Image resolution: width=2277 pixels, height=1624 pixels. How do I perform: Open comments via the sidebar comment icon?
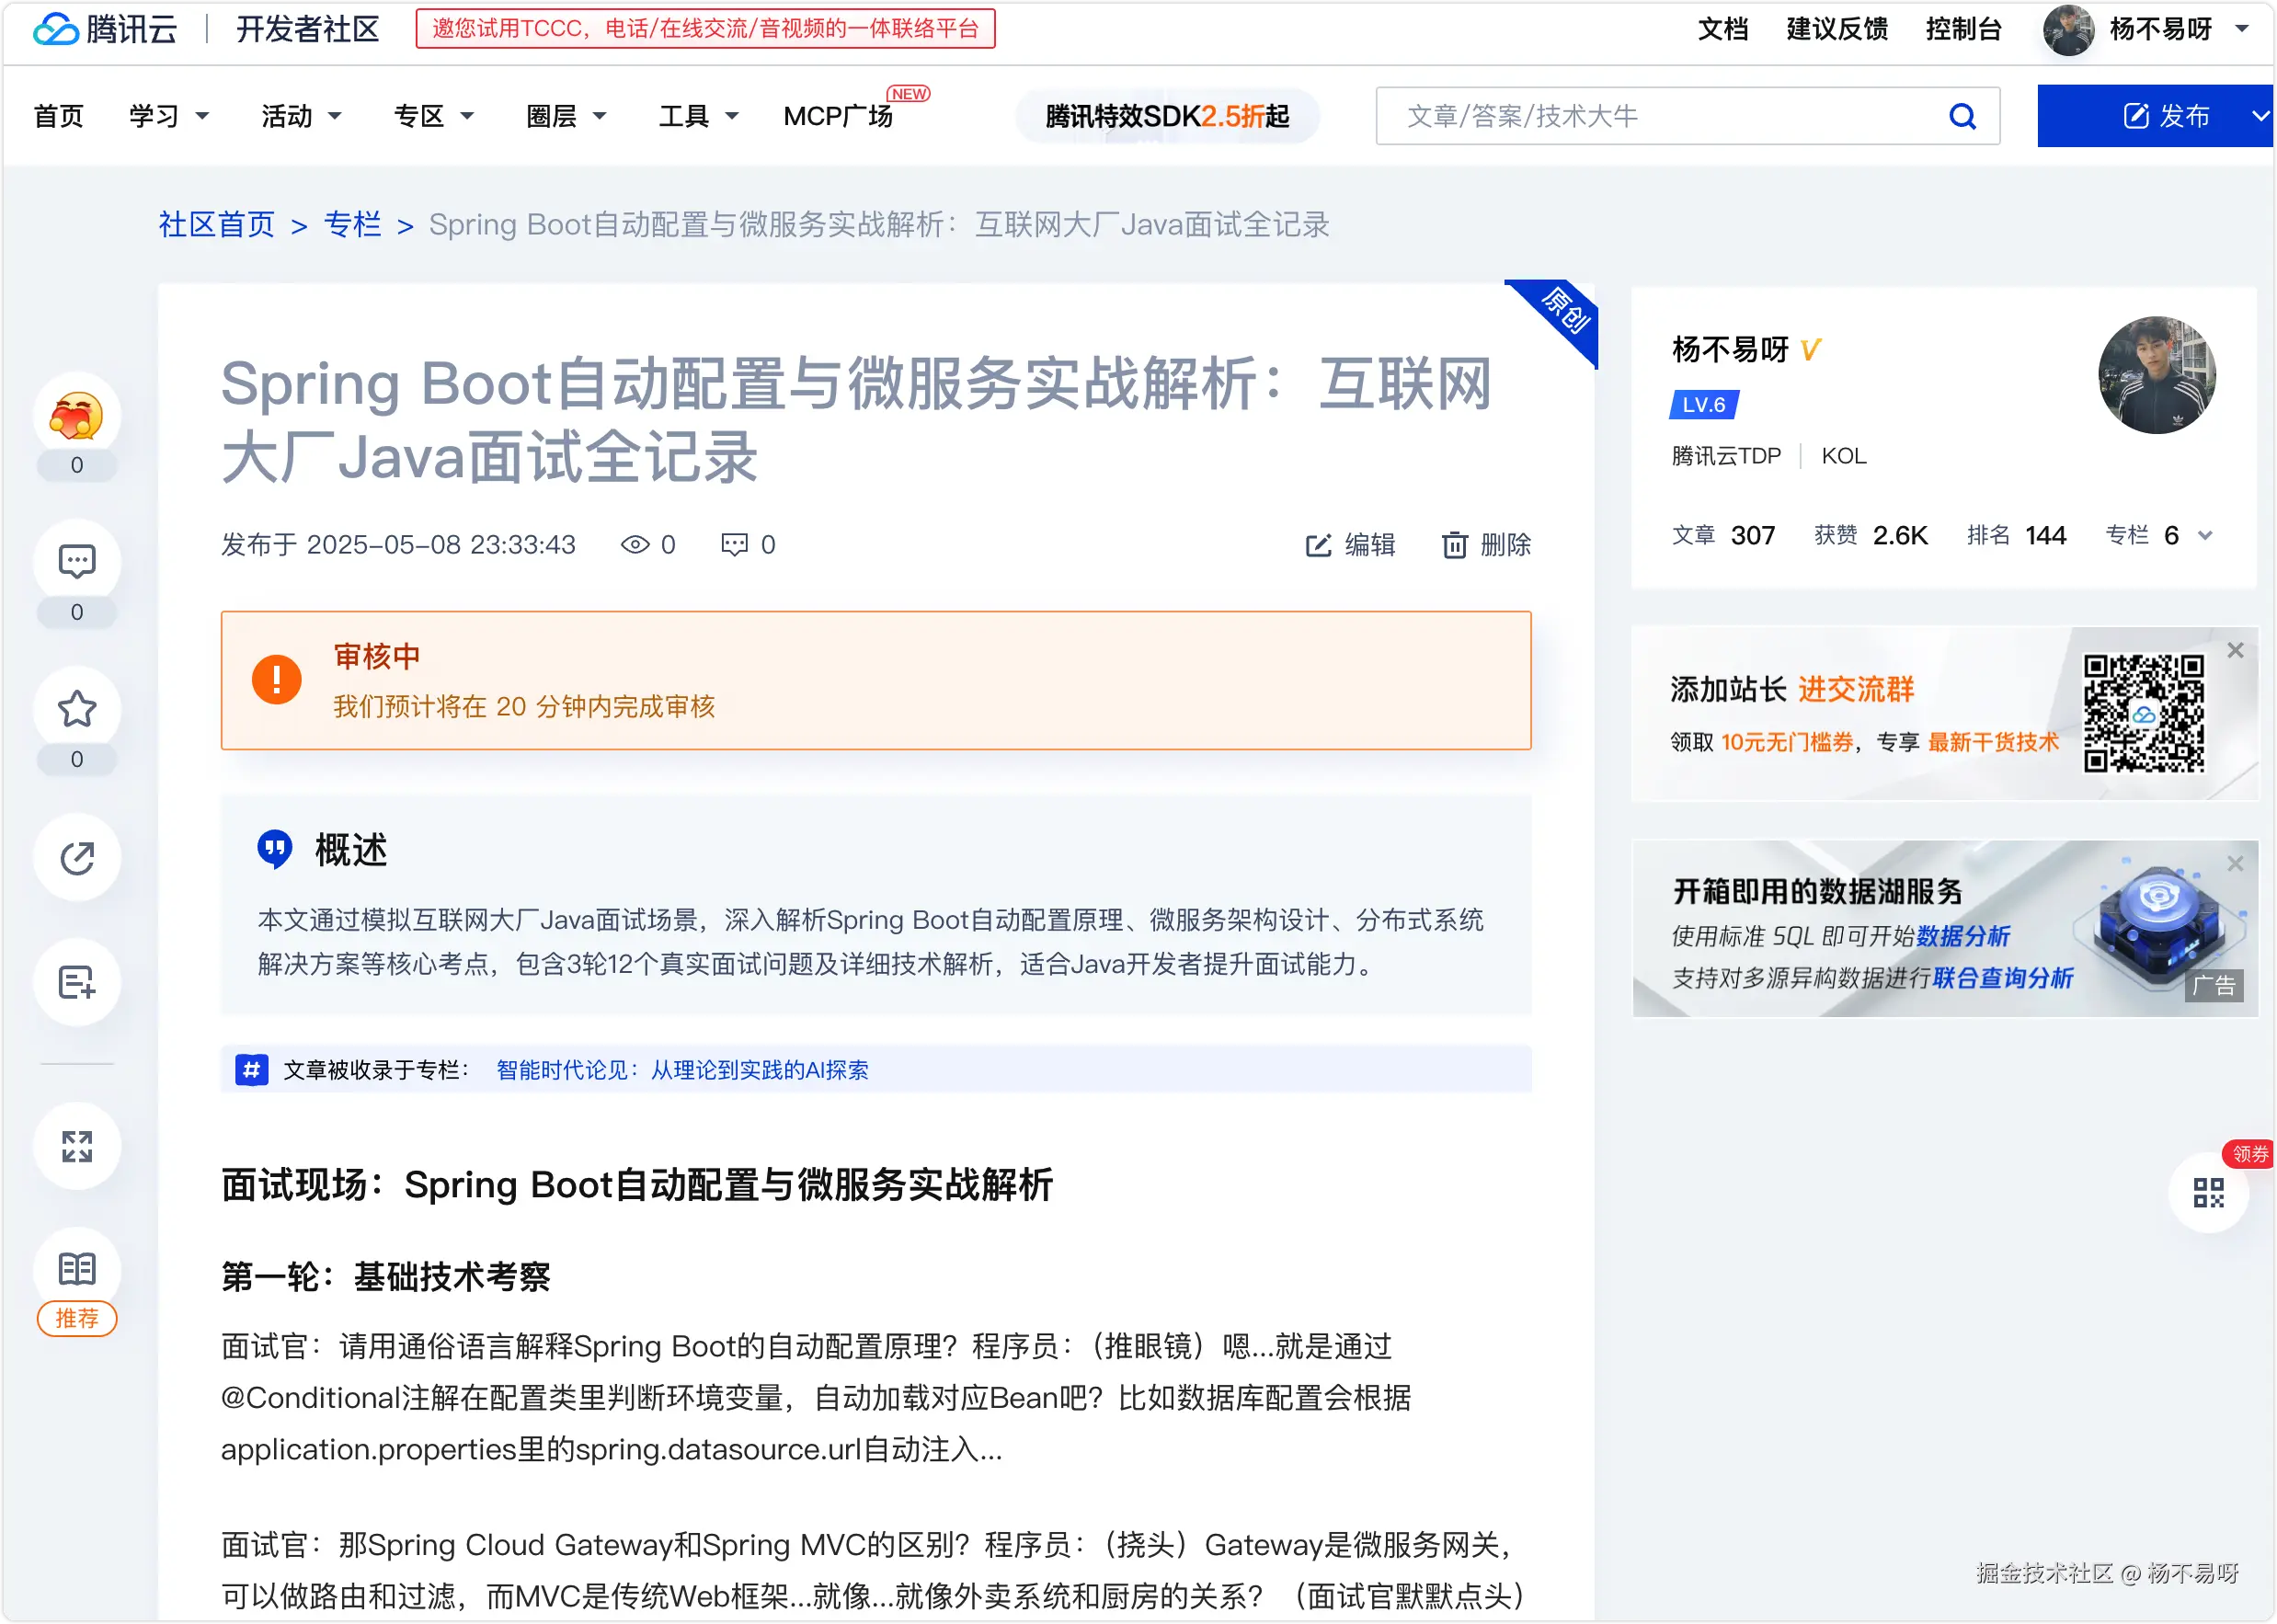(x=77, y=562)
